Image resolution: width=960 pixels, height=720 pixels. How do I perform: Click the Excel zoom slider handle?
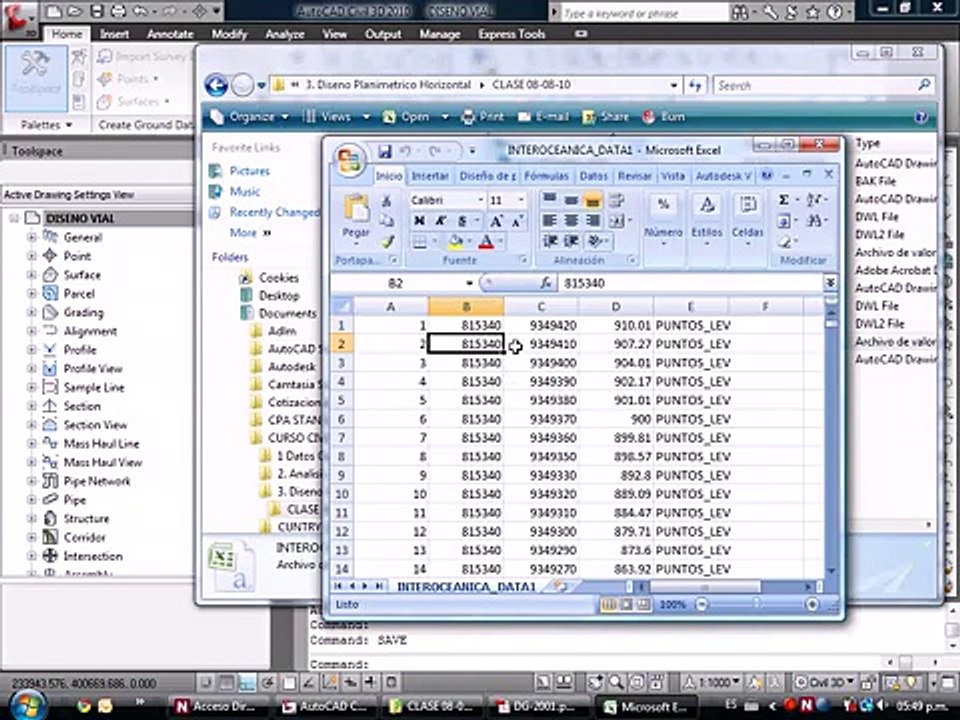757,604
